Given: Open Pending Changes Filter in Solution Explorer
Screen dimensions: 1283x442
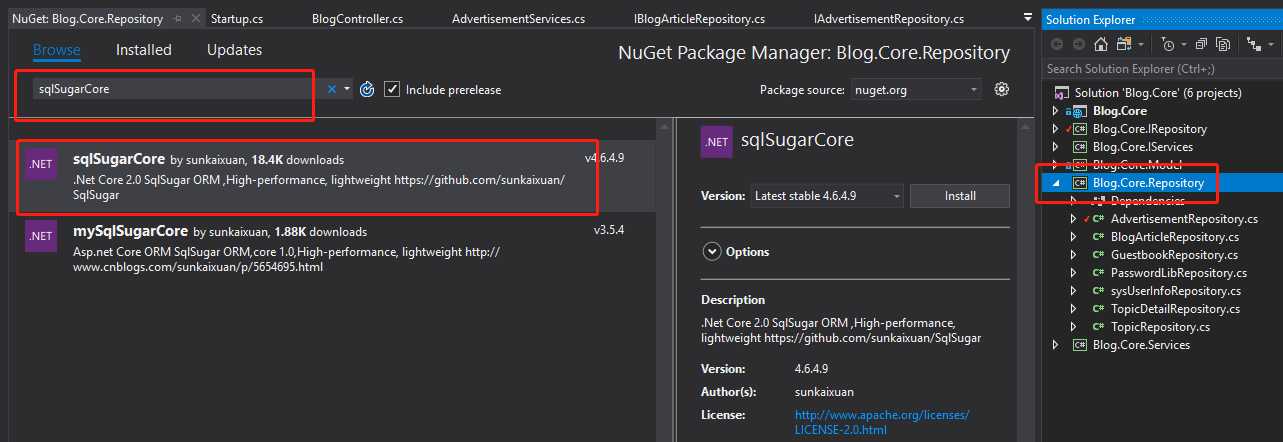Looking at the screenshot, I should coord(1169,44).
